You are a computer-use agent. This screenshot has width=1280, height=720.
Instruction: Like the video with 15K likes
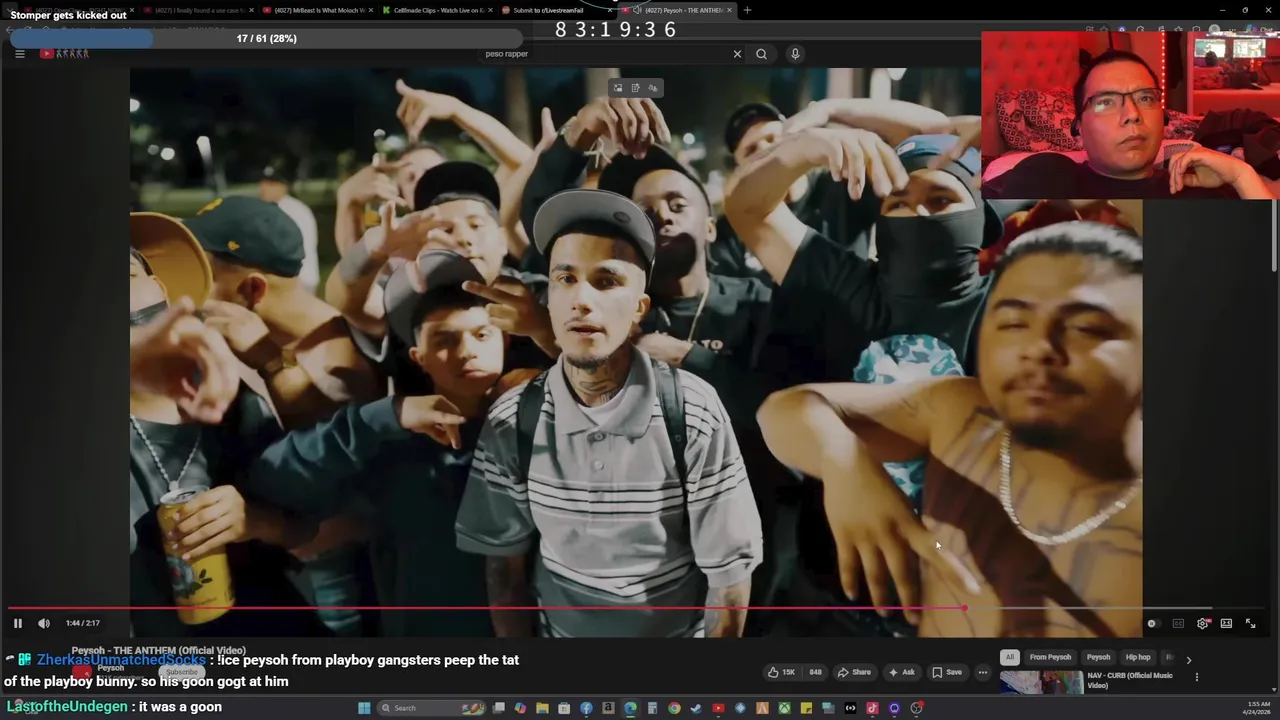[x=781, y=672]
